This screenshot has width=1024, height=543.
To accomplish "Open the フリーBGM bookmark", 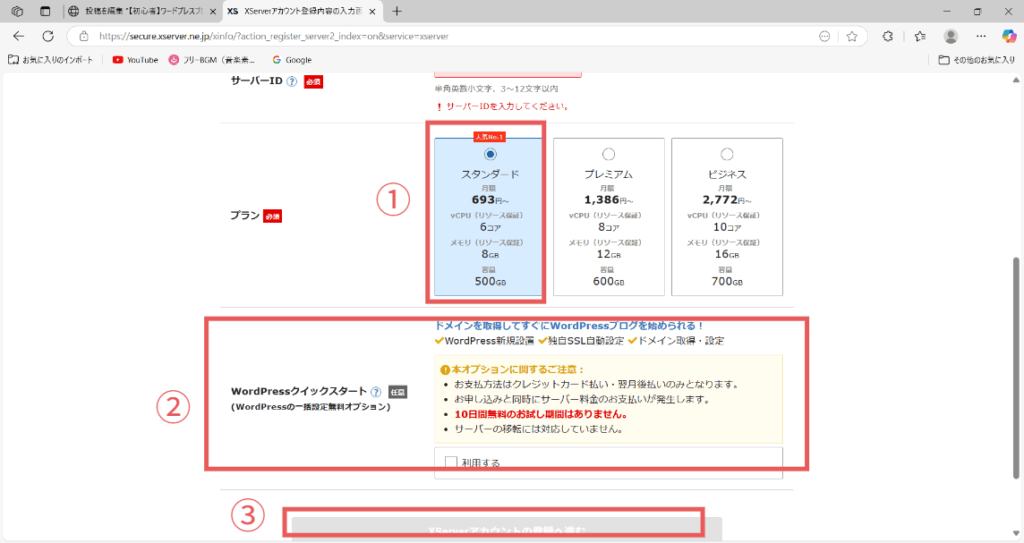I will [x=212, y=59].
